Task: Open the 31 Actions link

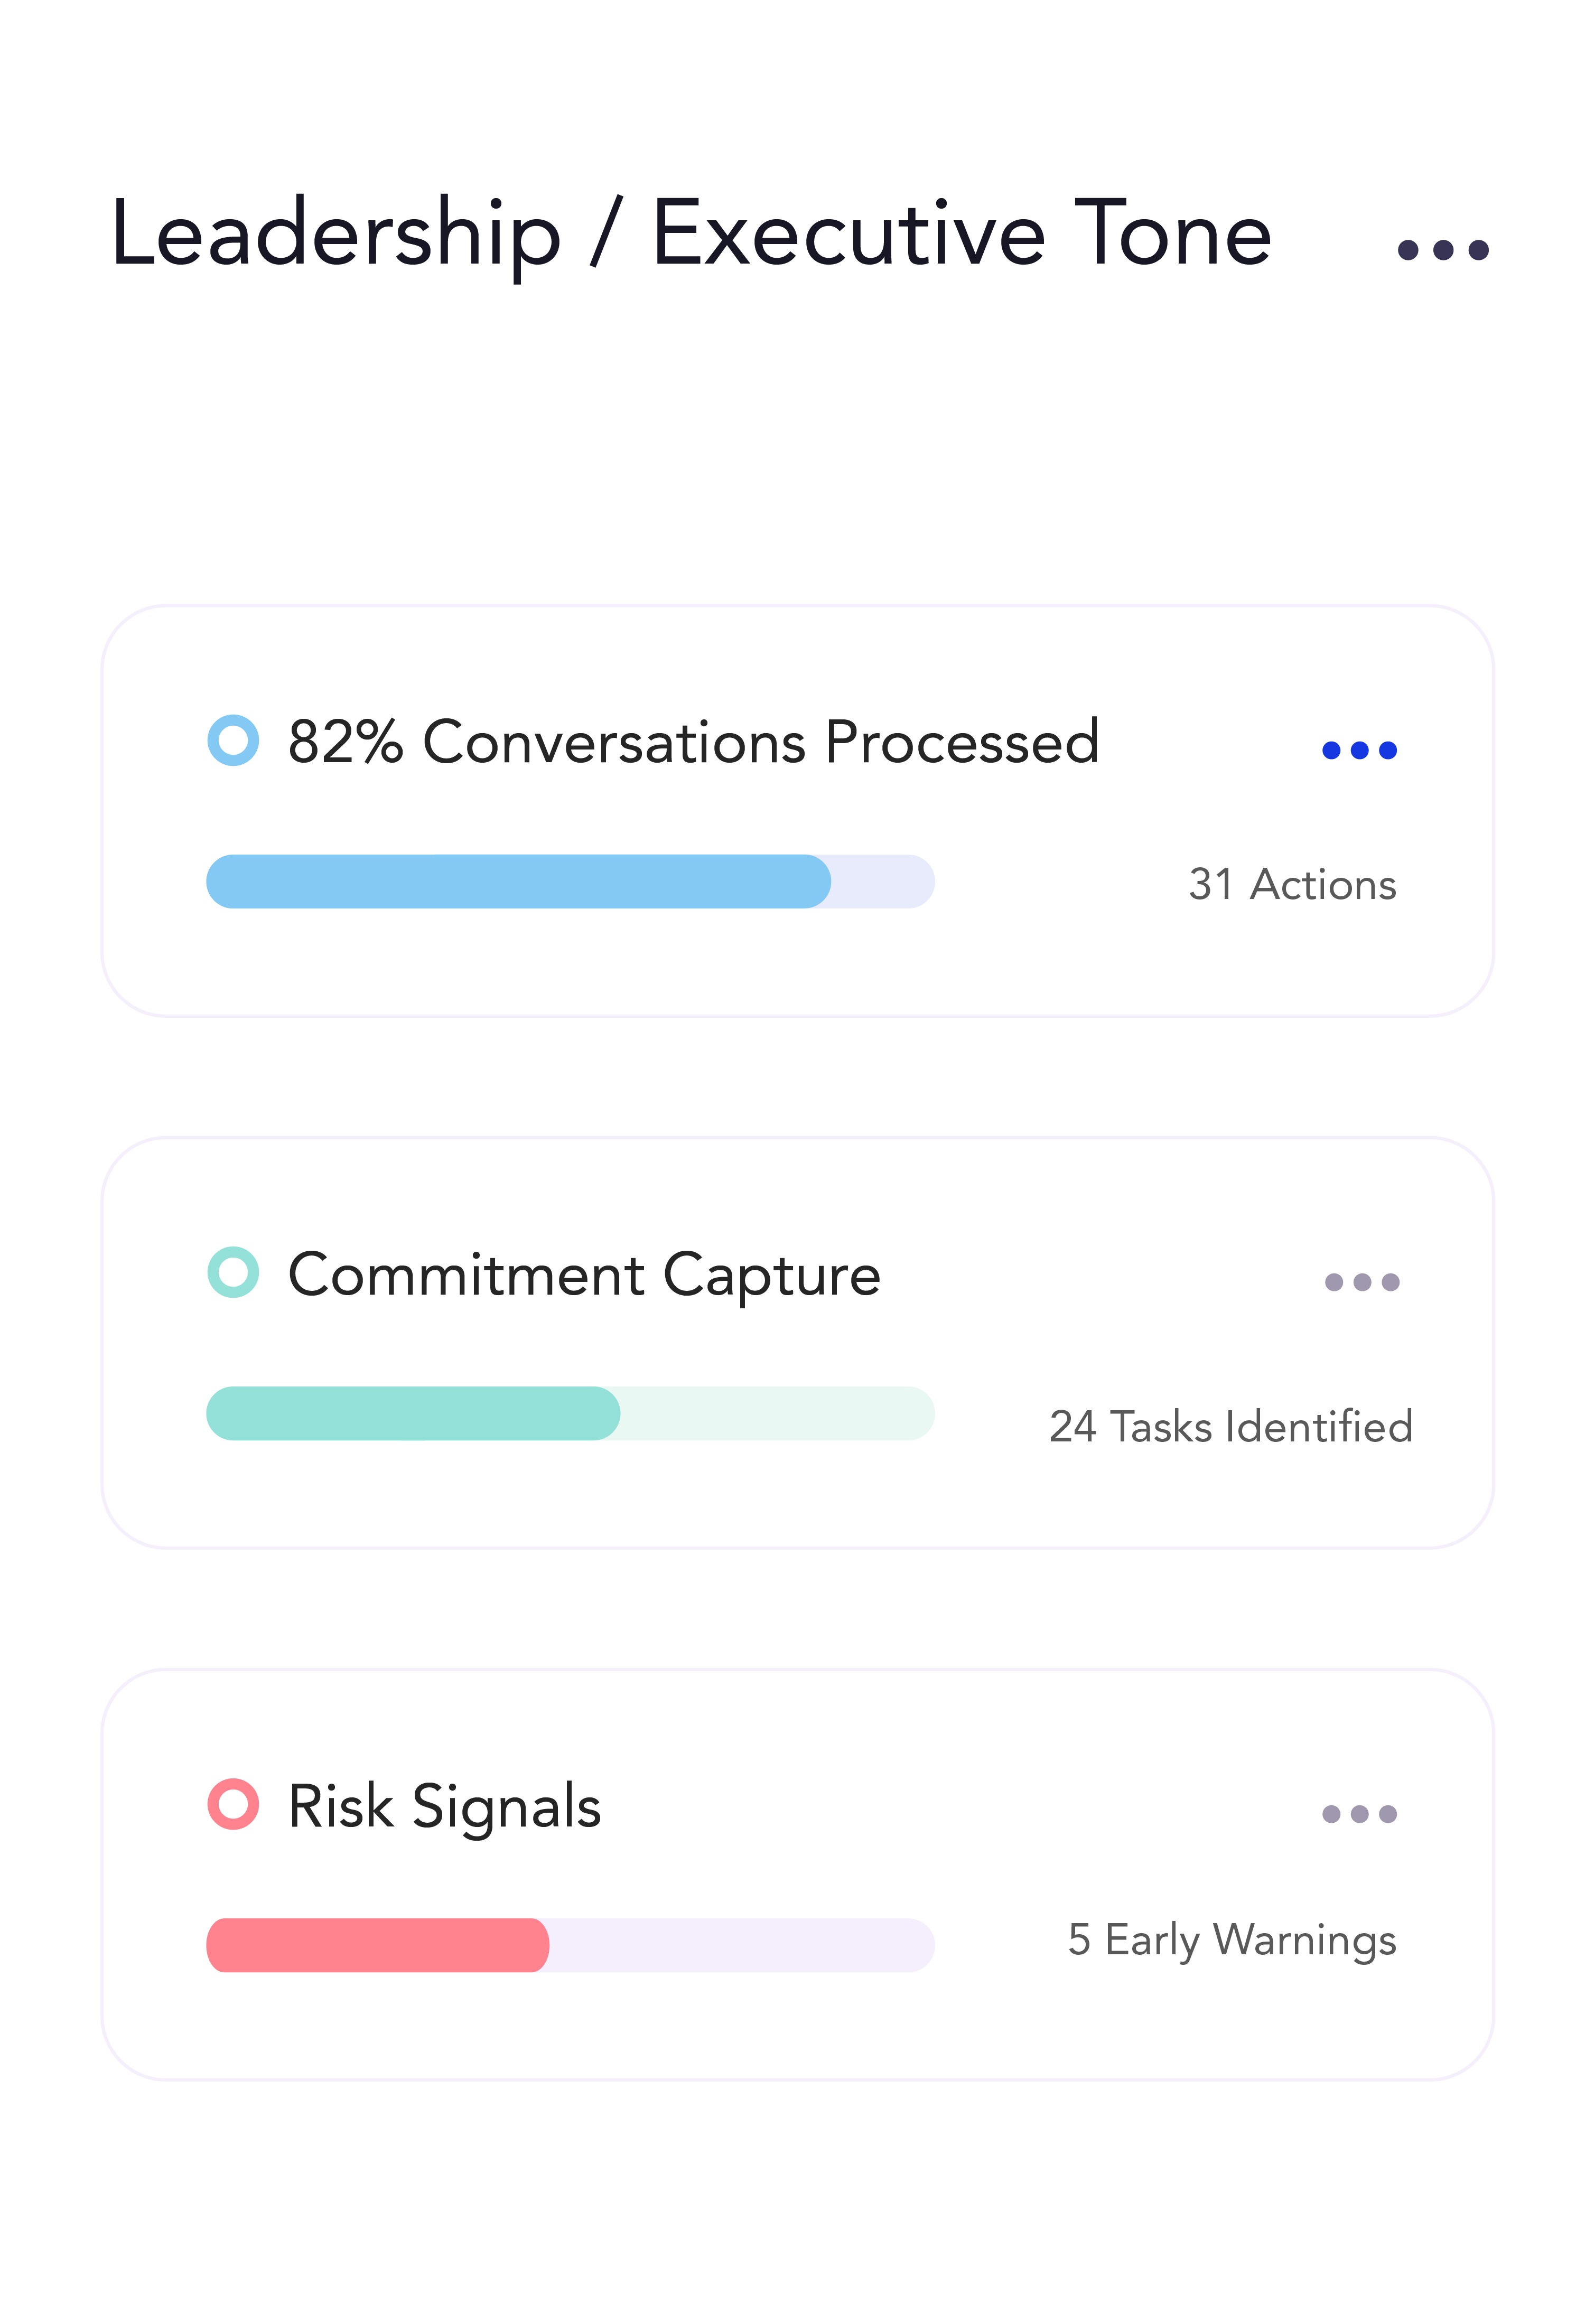Action: point(1292,885)
